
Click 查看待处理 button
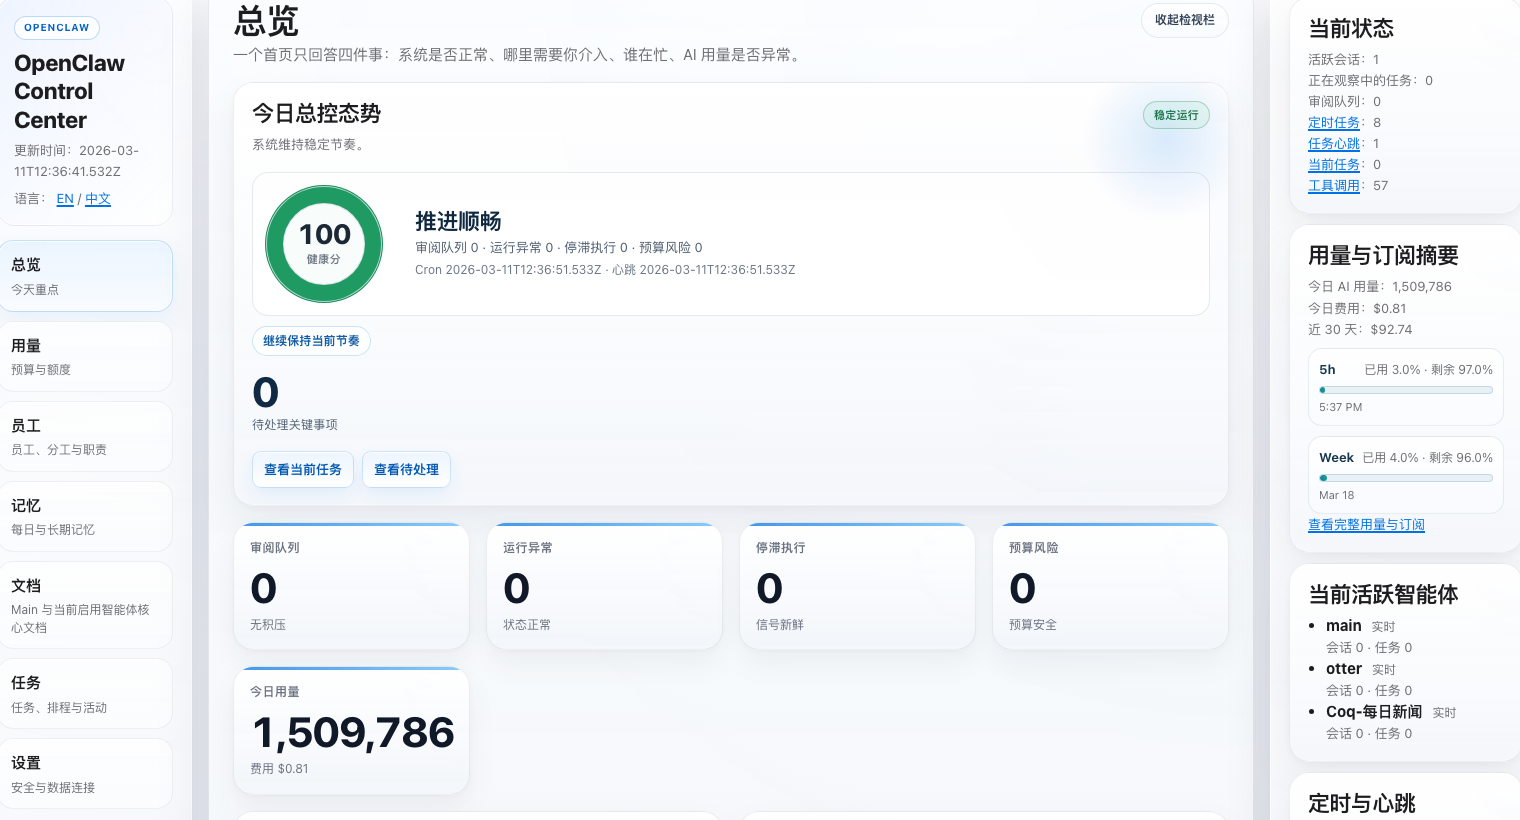pyautogui.click(x=406, y=469)
